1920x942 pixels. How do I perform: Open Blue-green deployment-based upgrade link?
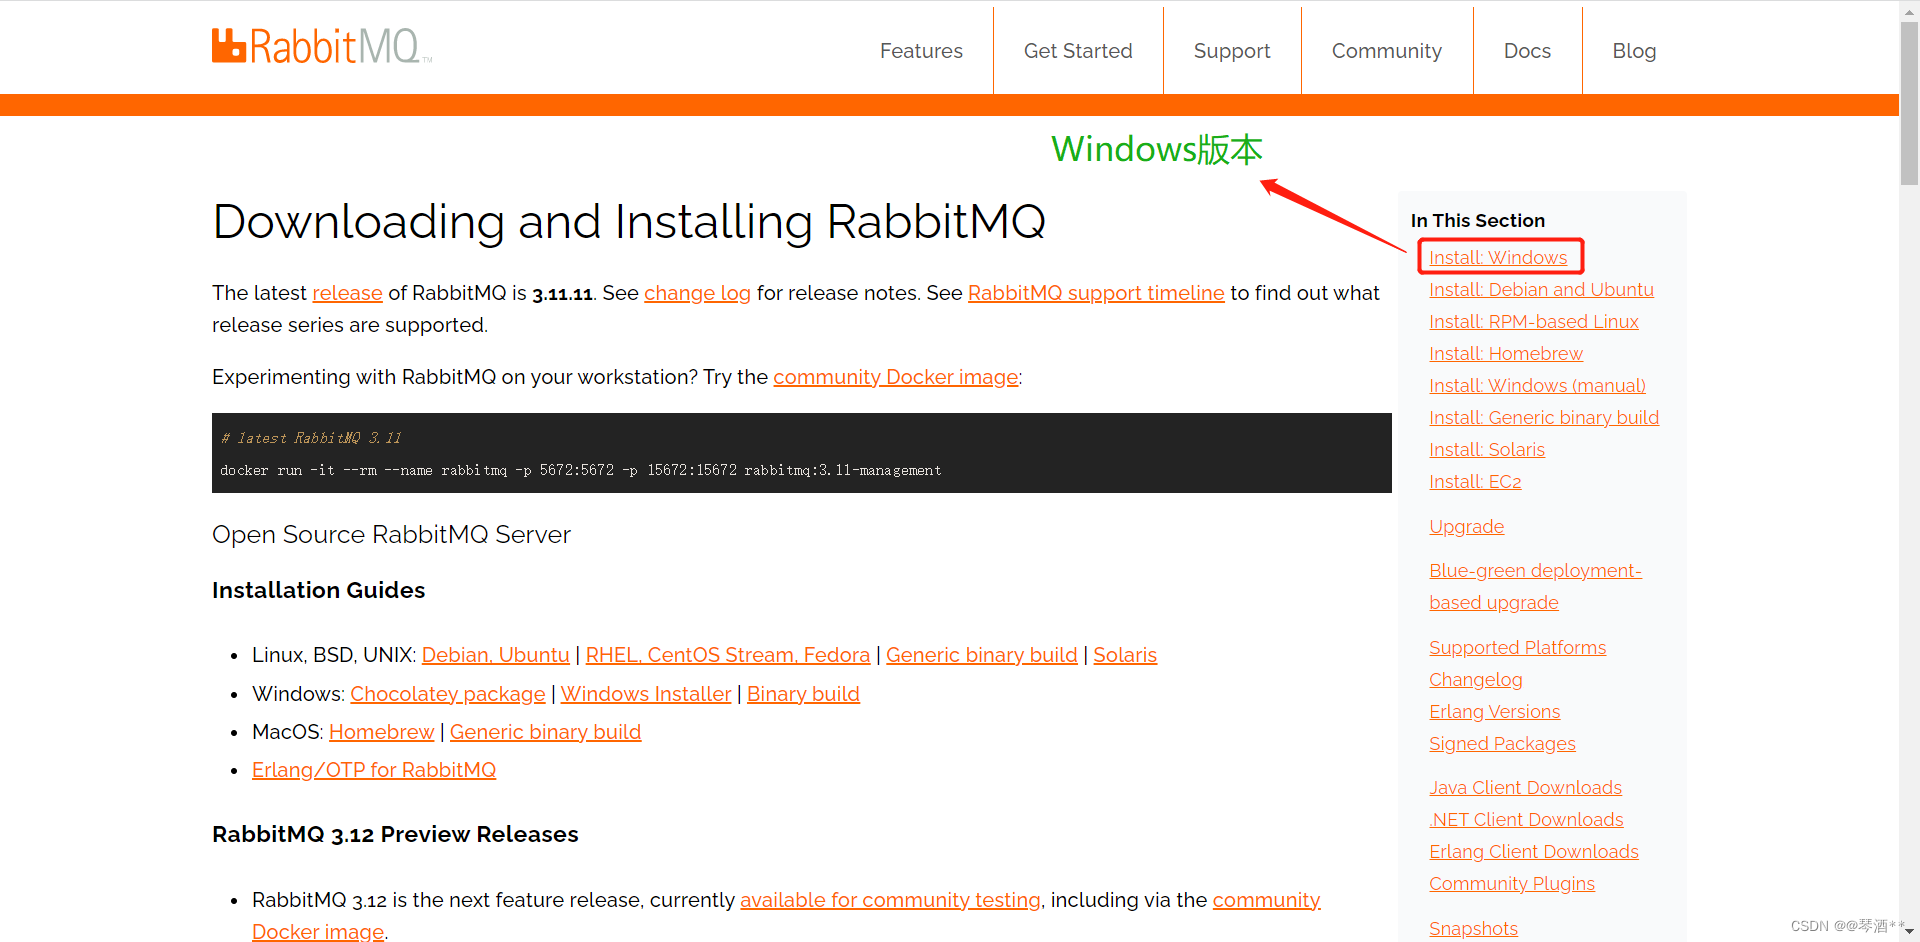point(1535,587)
